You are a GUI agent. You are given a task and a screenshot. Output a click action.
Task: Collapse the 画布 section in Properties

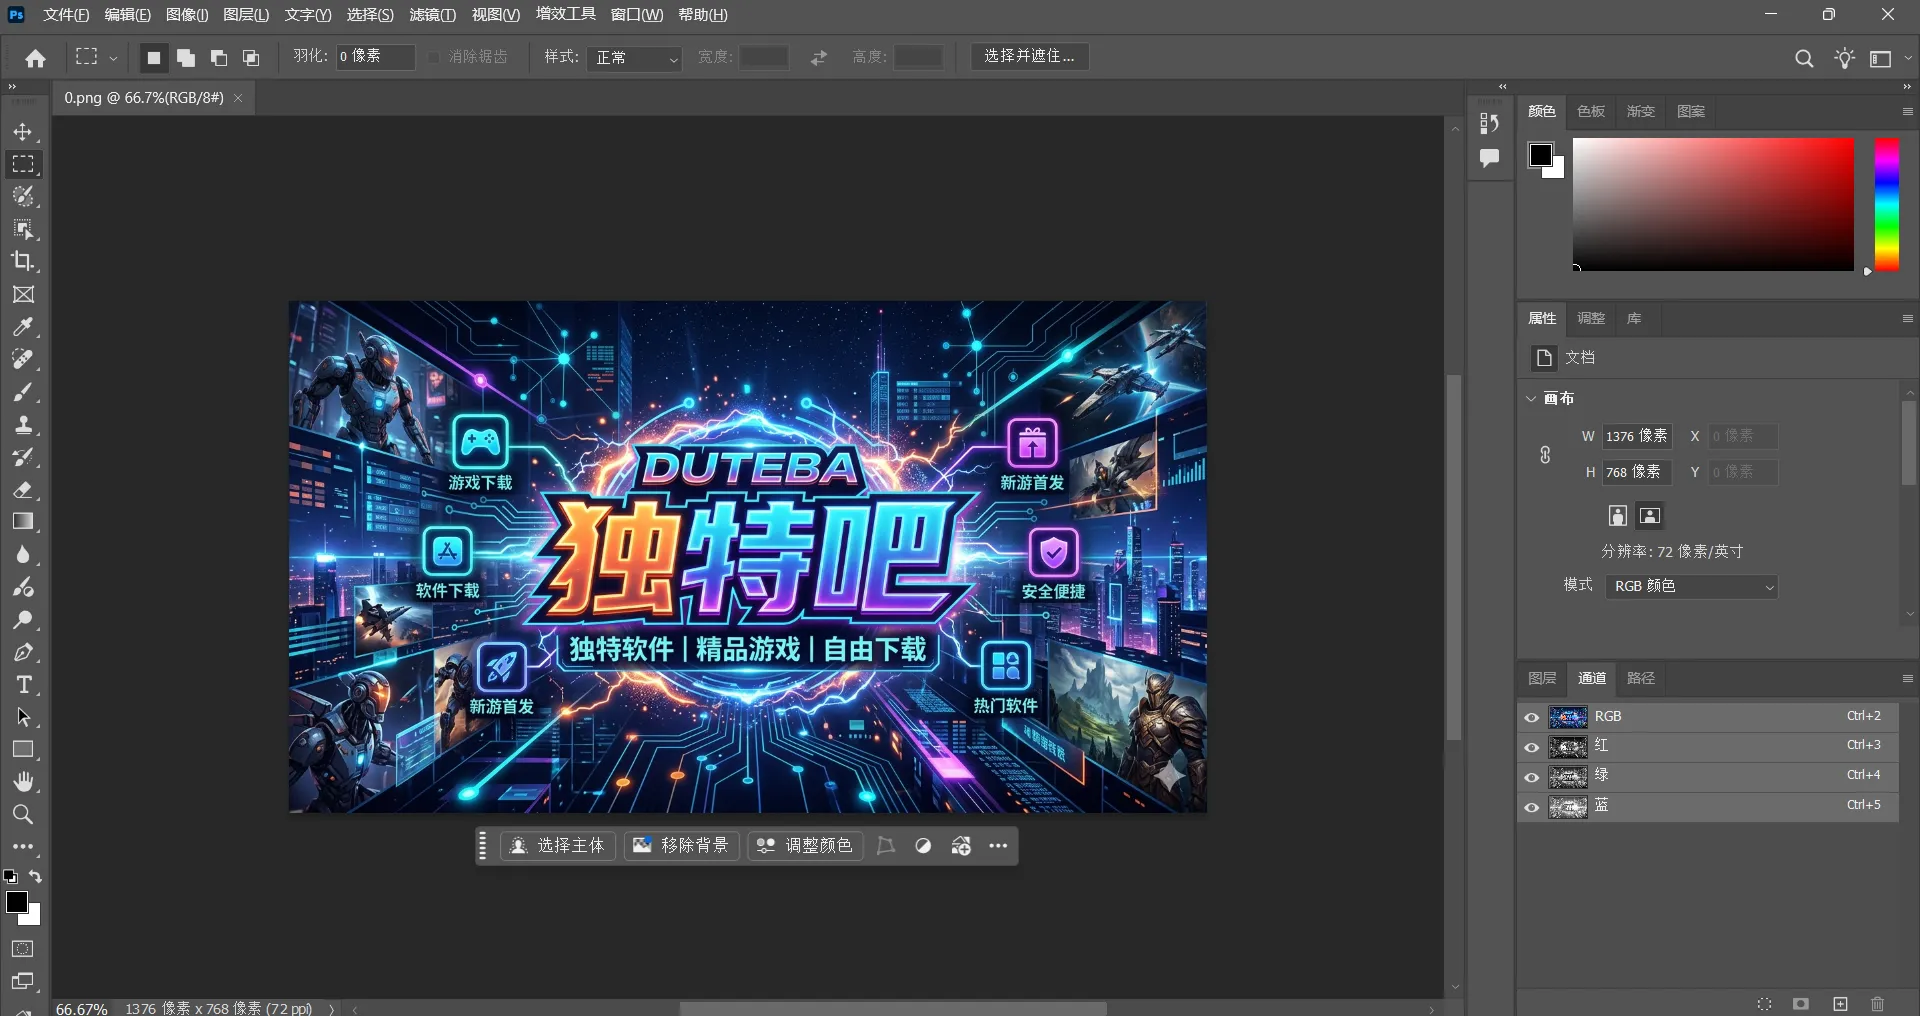(1532, 397)
